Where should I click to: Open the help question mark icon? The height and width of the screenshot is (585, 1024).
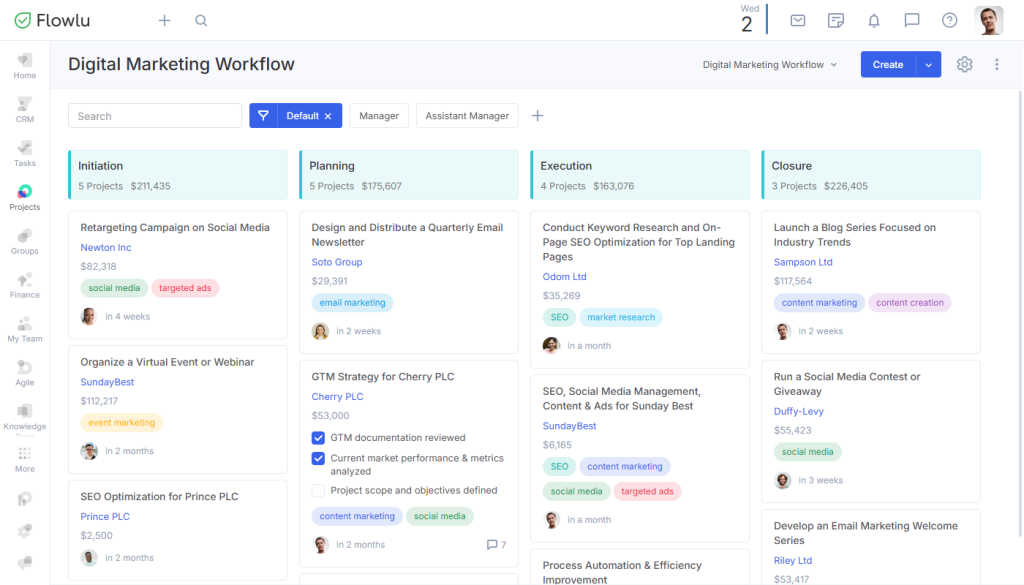click(950, 20)
